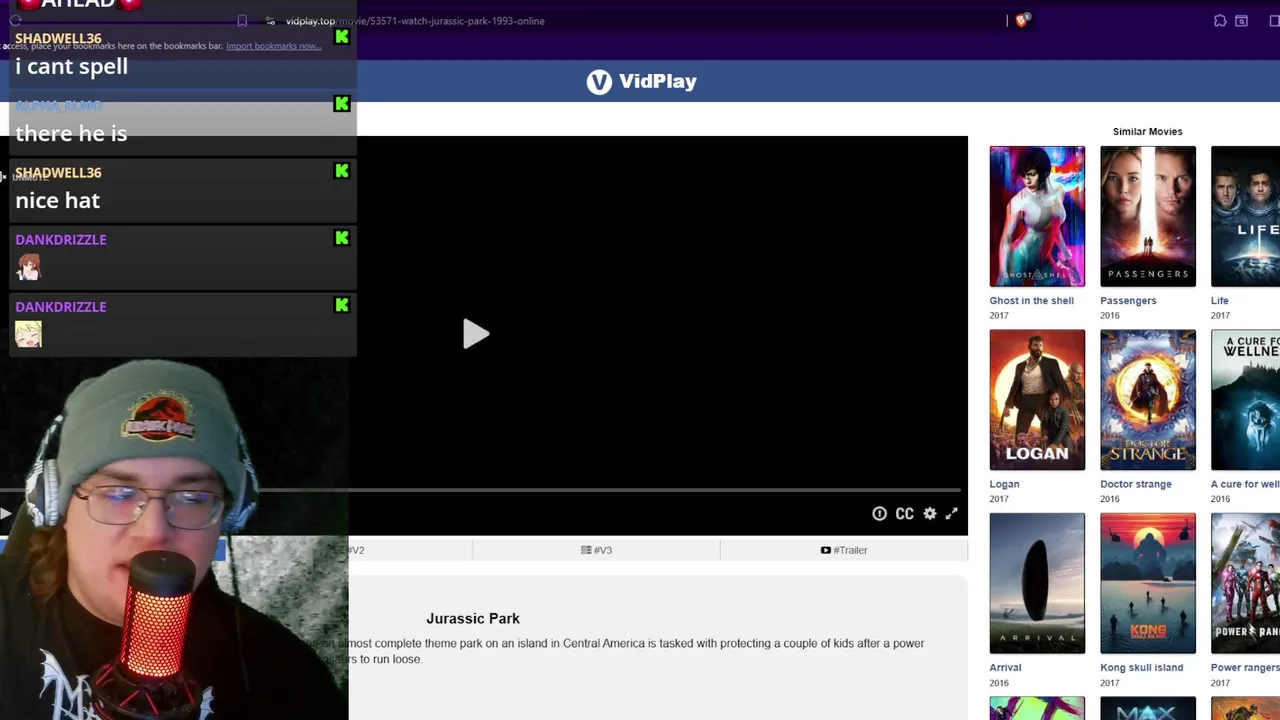Click the Doctor strange title link
Screen dimensions: 1280x720
coord(1136,484)
